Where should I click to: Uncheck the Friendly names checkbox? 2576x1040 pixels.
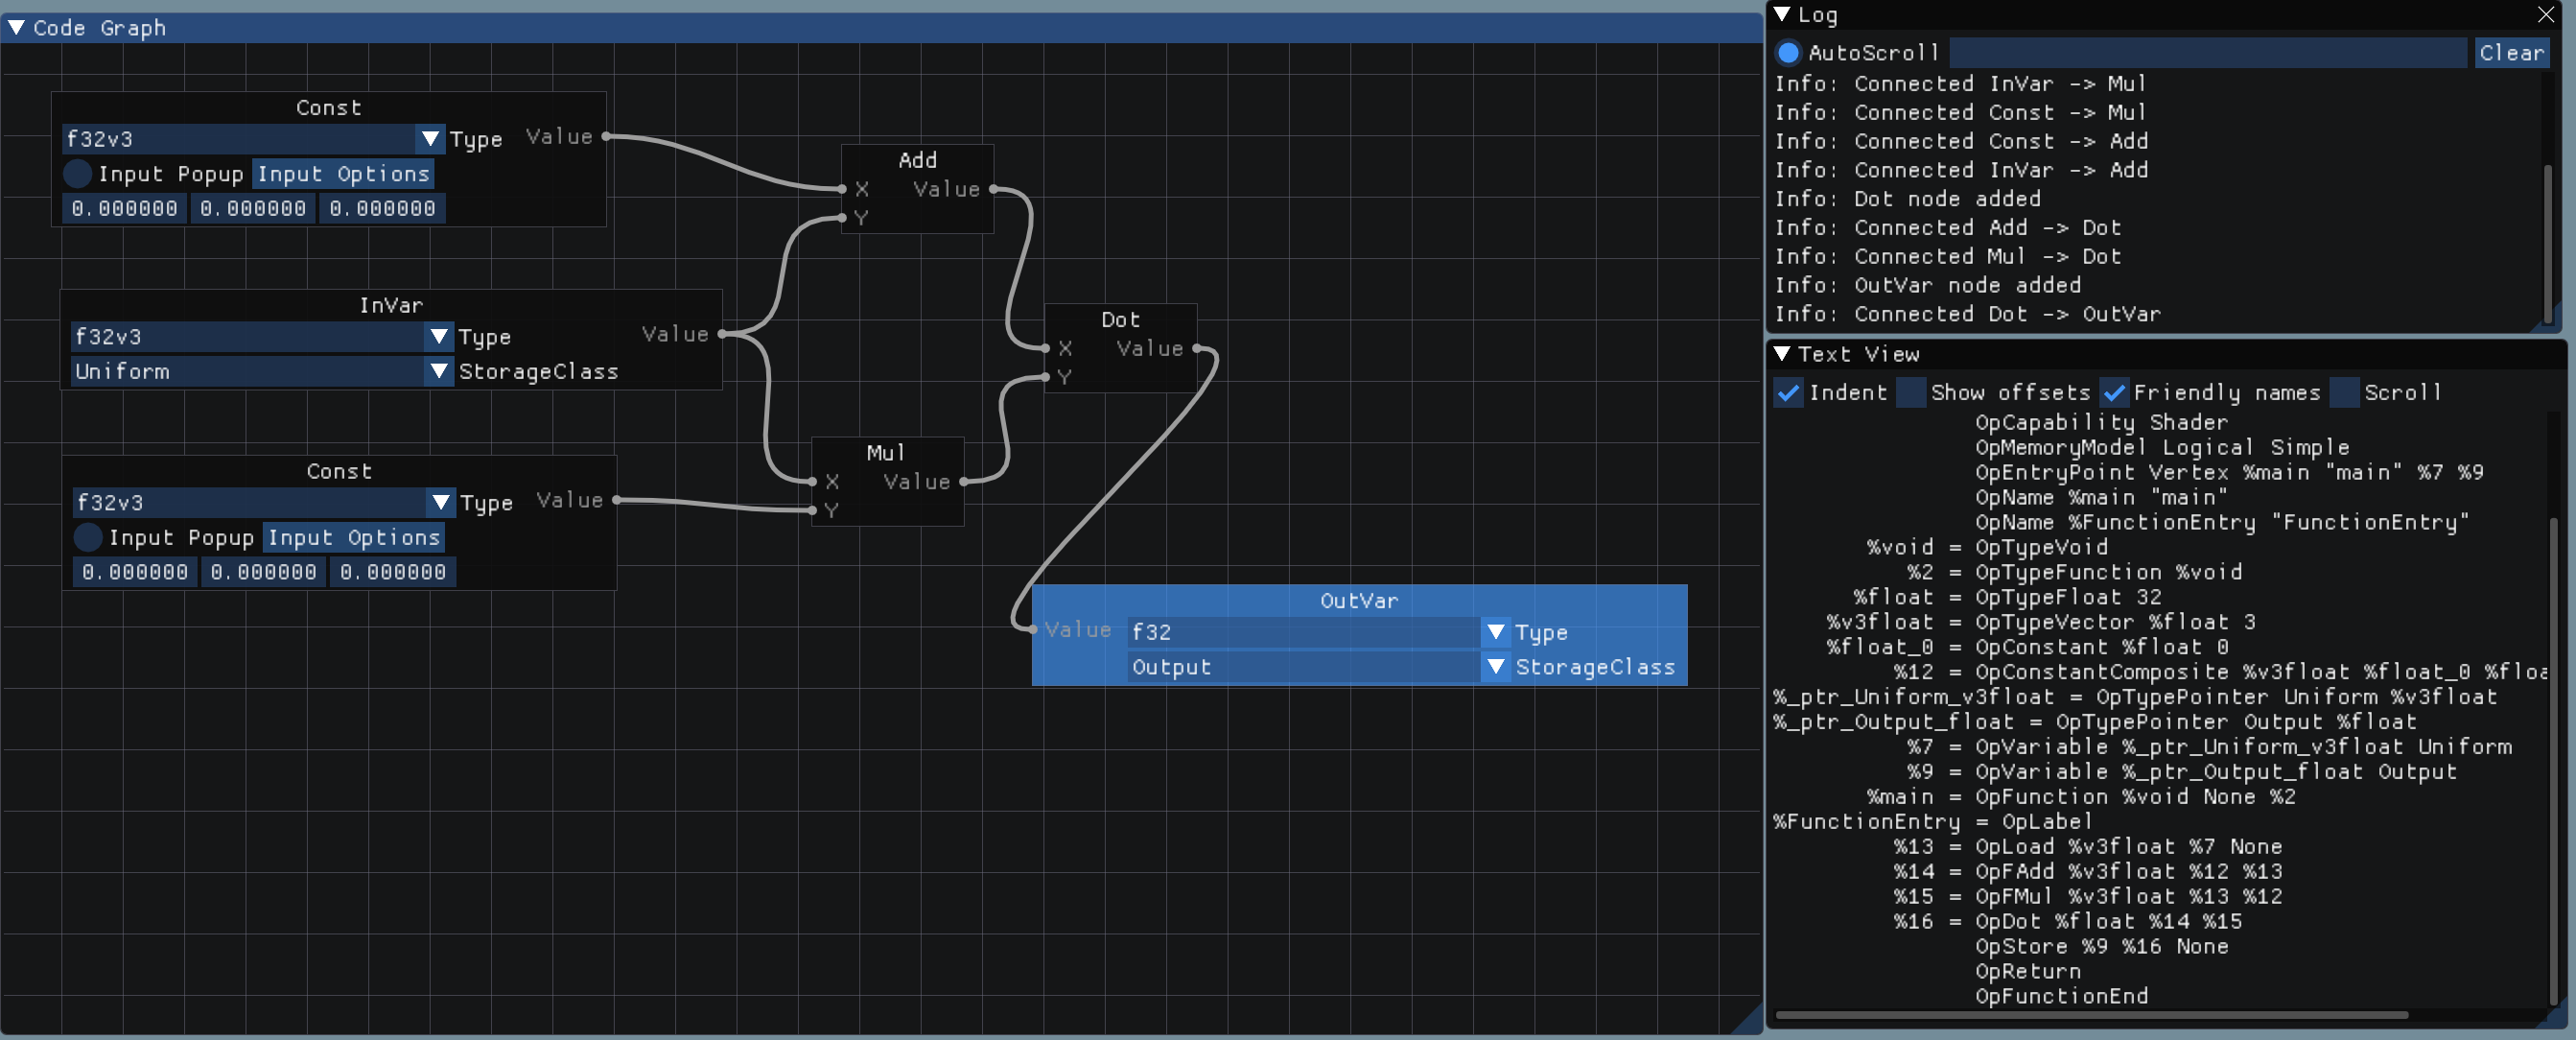pos(2113,393)
